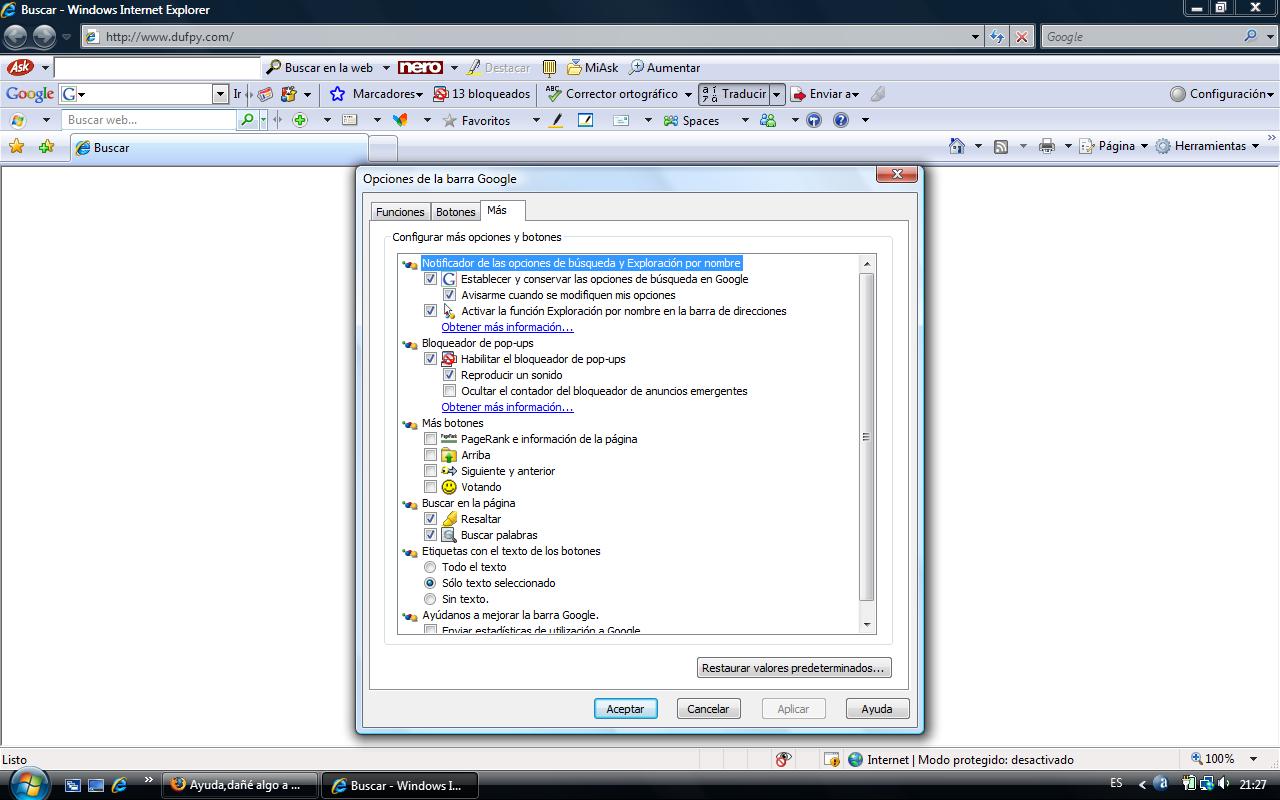Expand the Traducir dropdown arrow
The height and width of the screenshot is (800, 1280).
(x=777, y=94)
